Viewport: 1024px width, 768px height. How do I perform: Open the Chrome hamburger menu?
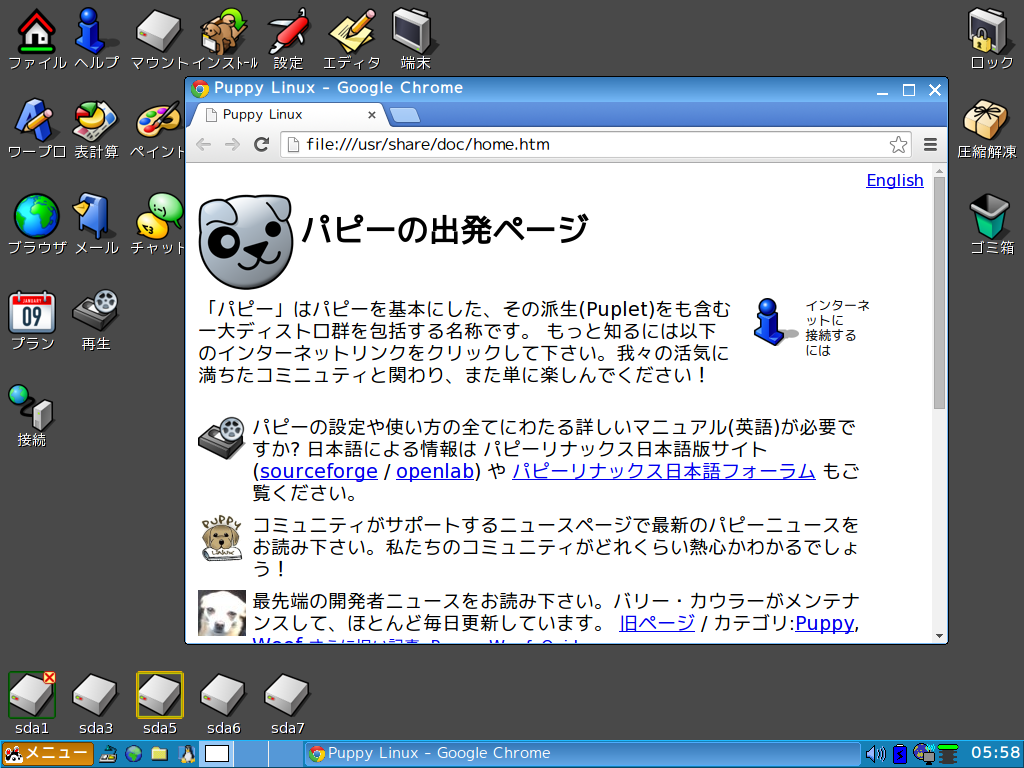(x=931, y=144)
